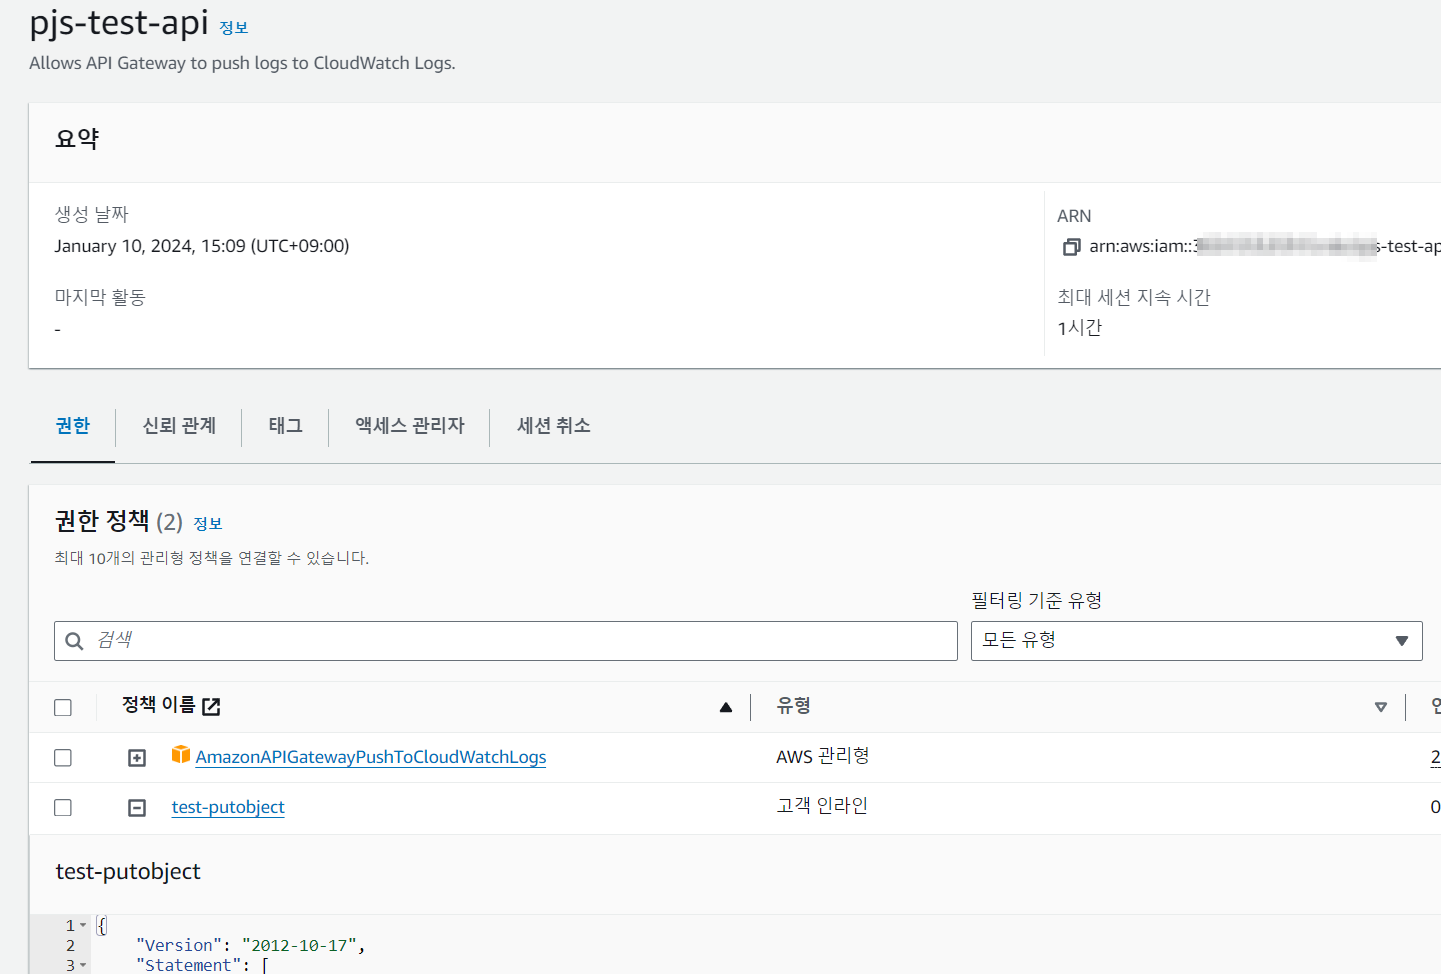
Task: Click the role ARN text arn:aws:iam
Action: coord(1265,246)
